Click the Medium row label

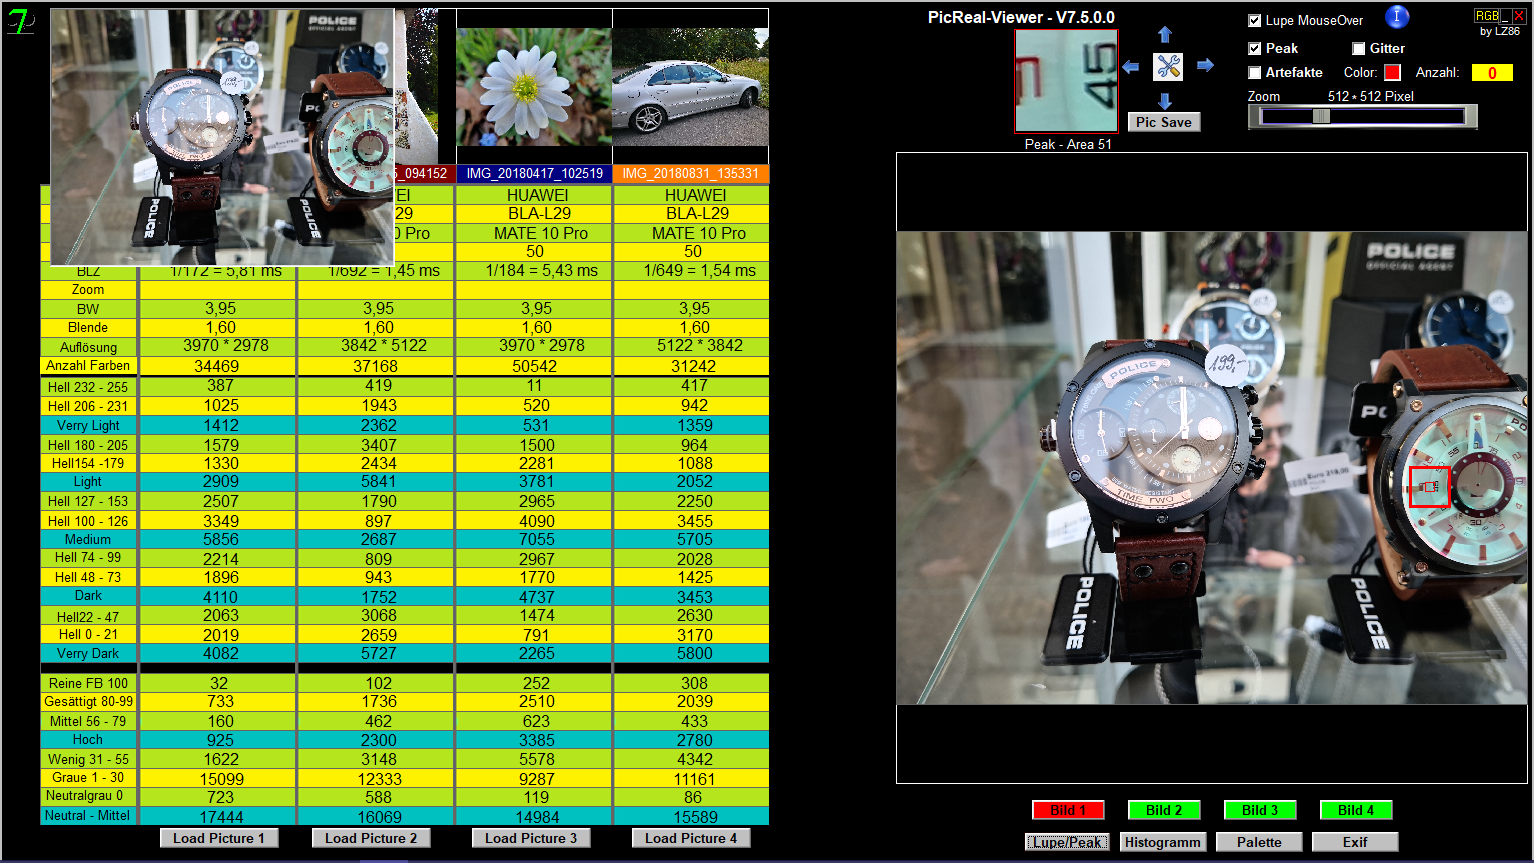[88, 539]
